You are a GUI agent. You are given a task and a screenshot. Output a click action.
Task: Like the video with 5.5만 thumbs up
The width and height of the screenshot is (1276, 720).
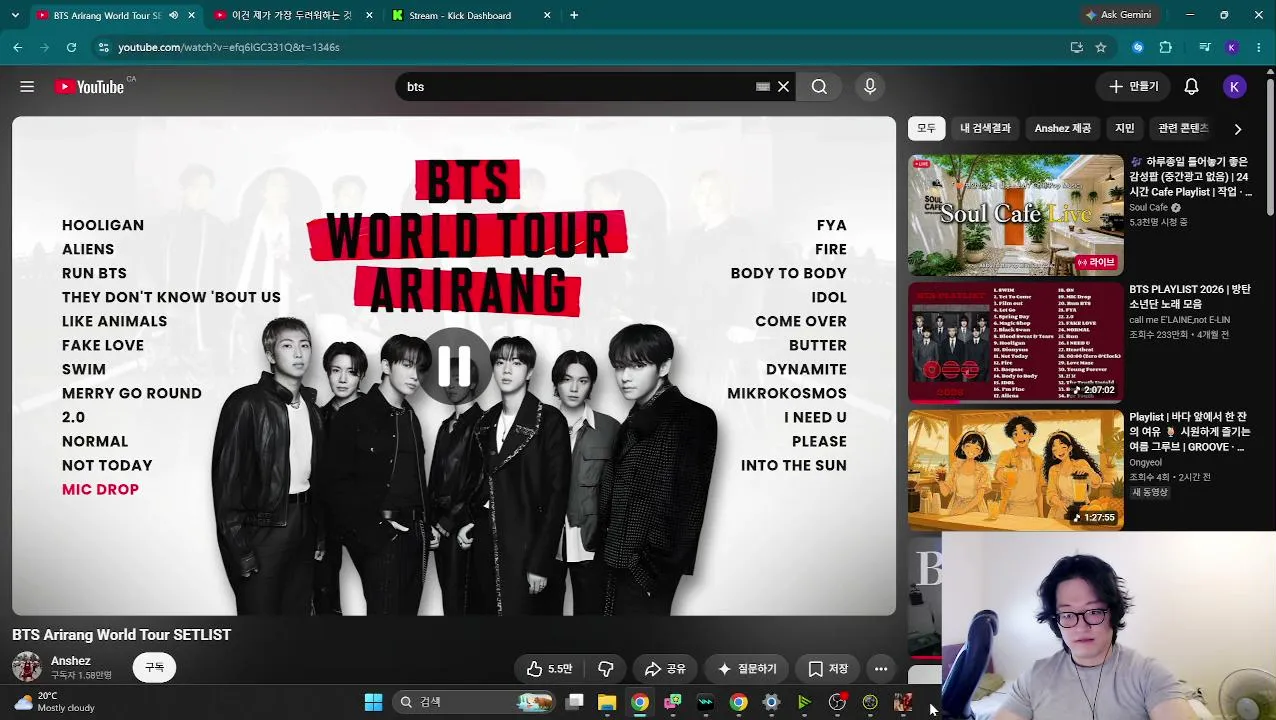tap(550, 669)
